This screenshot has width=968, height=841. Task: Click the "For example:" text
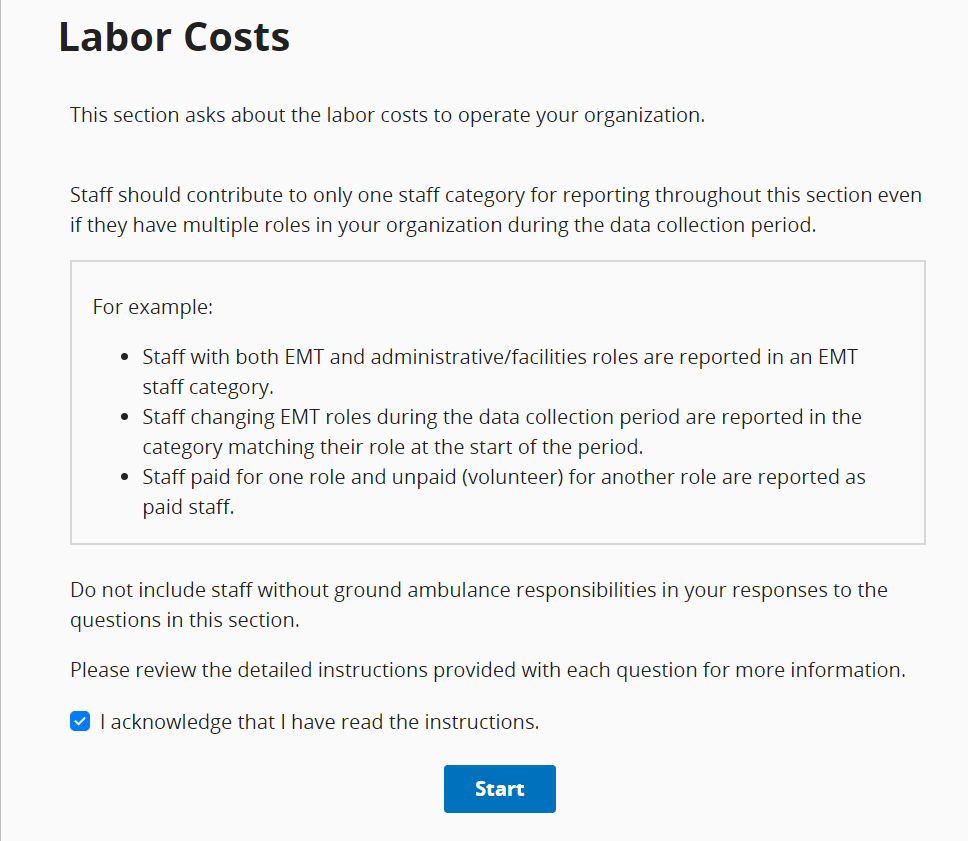pyautogui.click(x=153, y=306)
